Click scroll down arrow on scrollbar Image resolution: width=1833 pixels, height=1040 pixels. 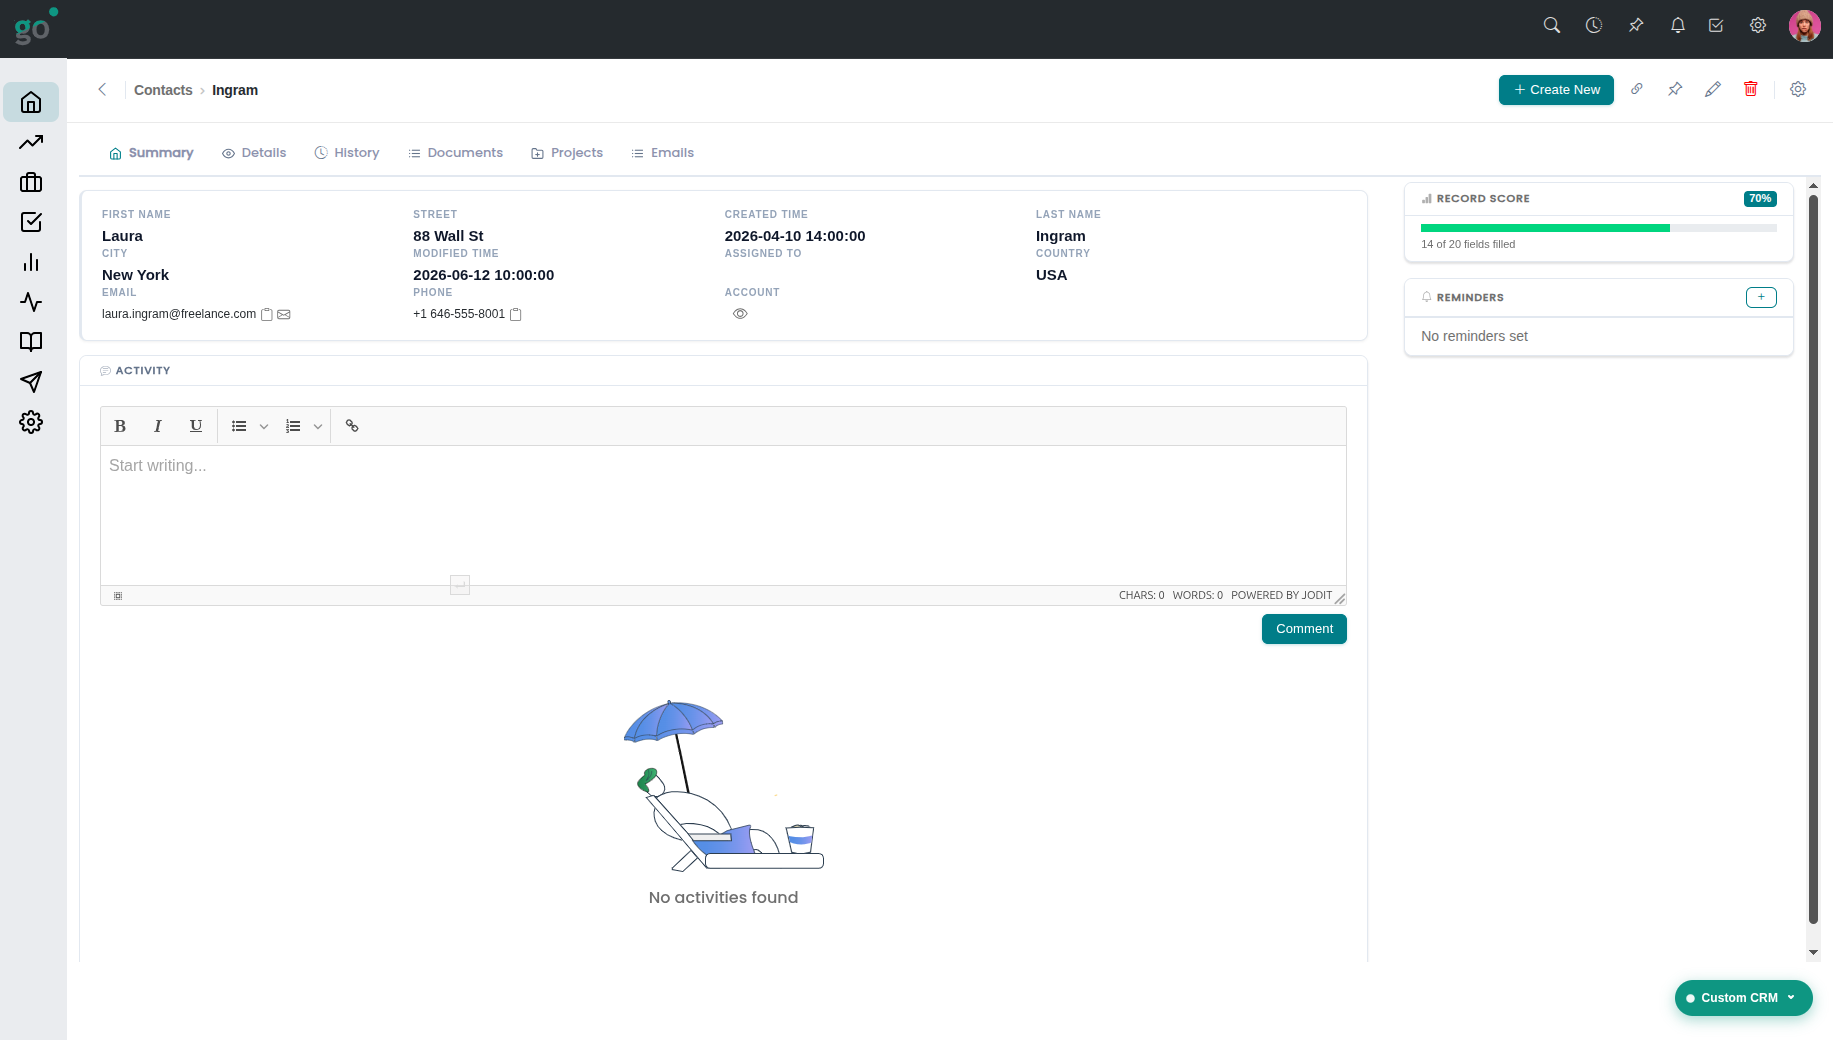point(1813,953)
